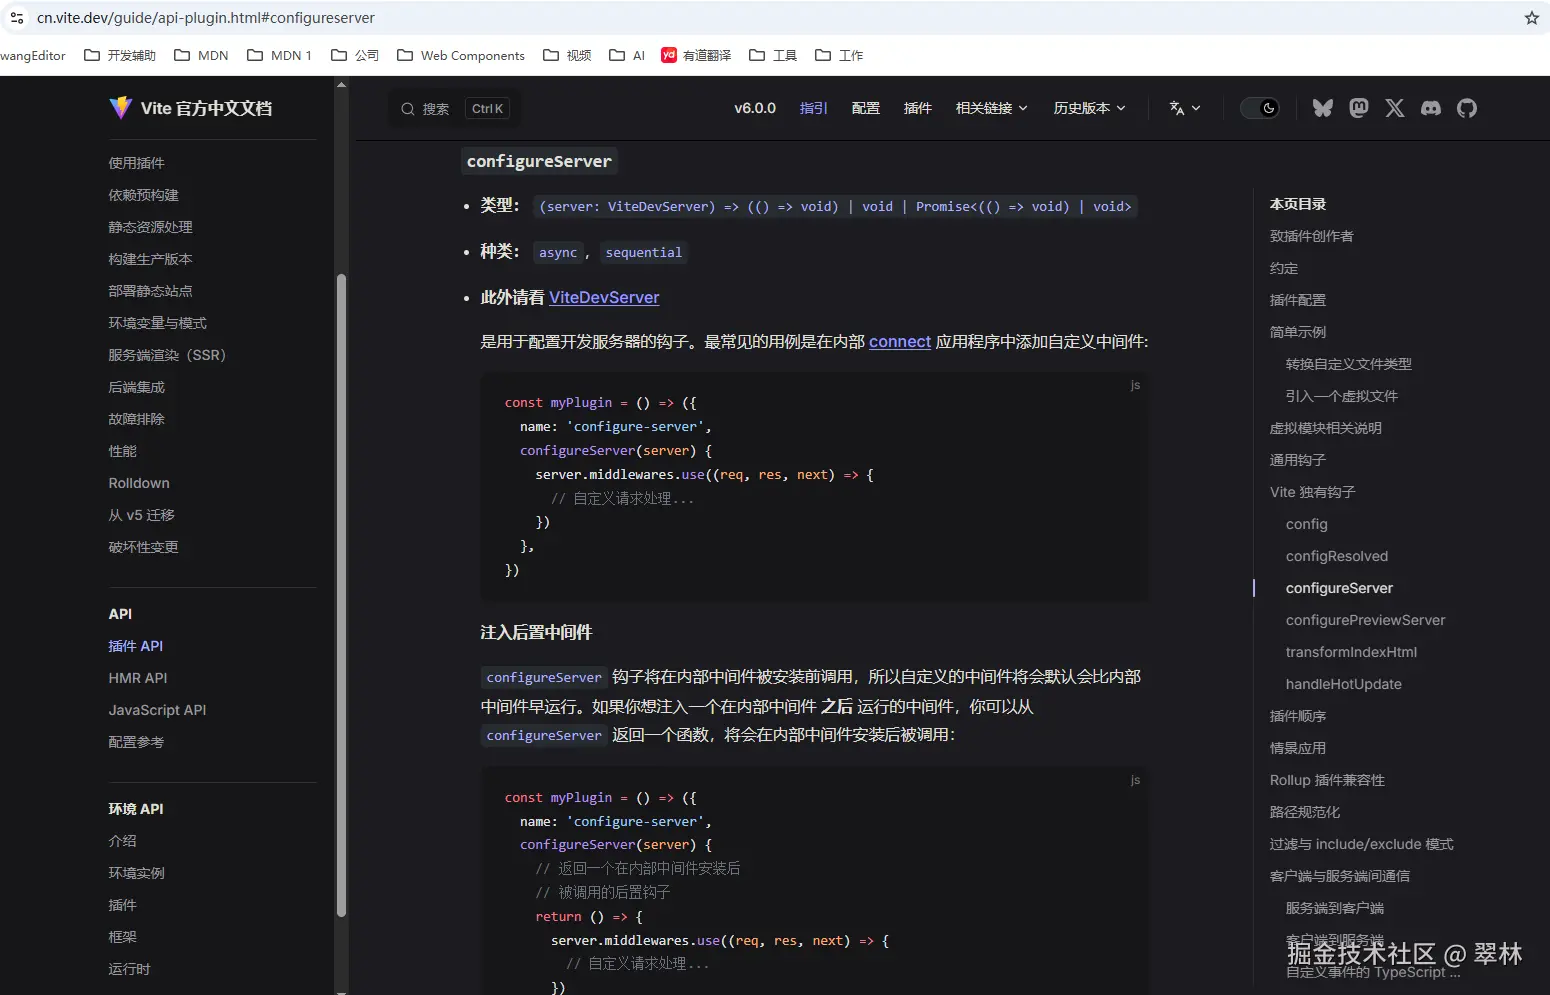
Task: Click the browser address bar URL
Action: tap(206, 18)
